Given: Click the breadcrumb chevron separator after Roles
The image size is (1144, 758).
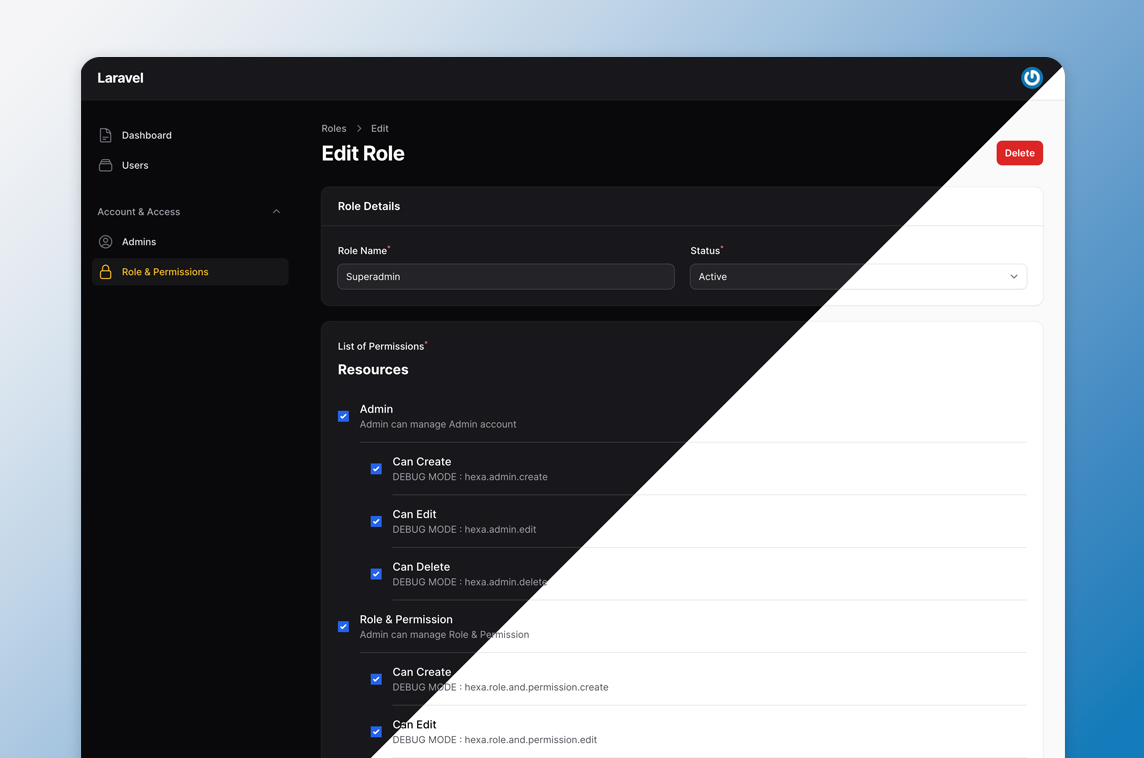Looking at the screenshot, I should tap(359, 128).
